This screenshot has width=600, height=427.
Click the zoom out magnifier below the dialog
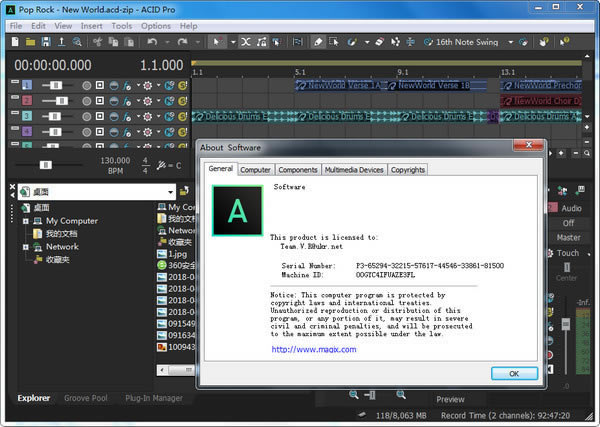[x=354, y=394]
